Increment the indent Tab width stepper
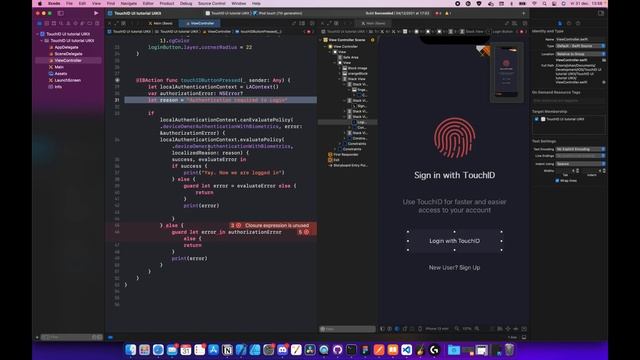The height and width of the screenshot is (360, 640). click(x=577, y=169)
